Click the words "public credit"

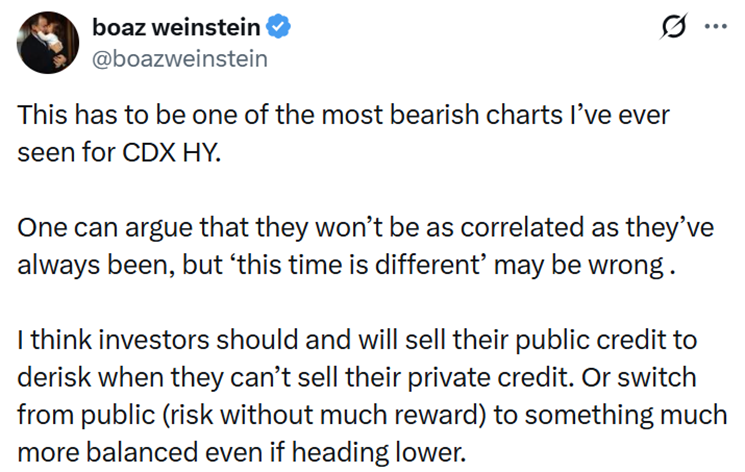[x=585, y=340]
